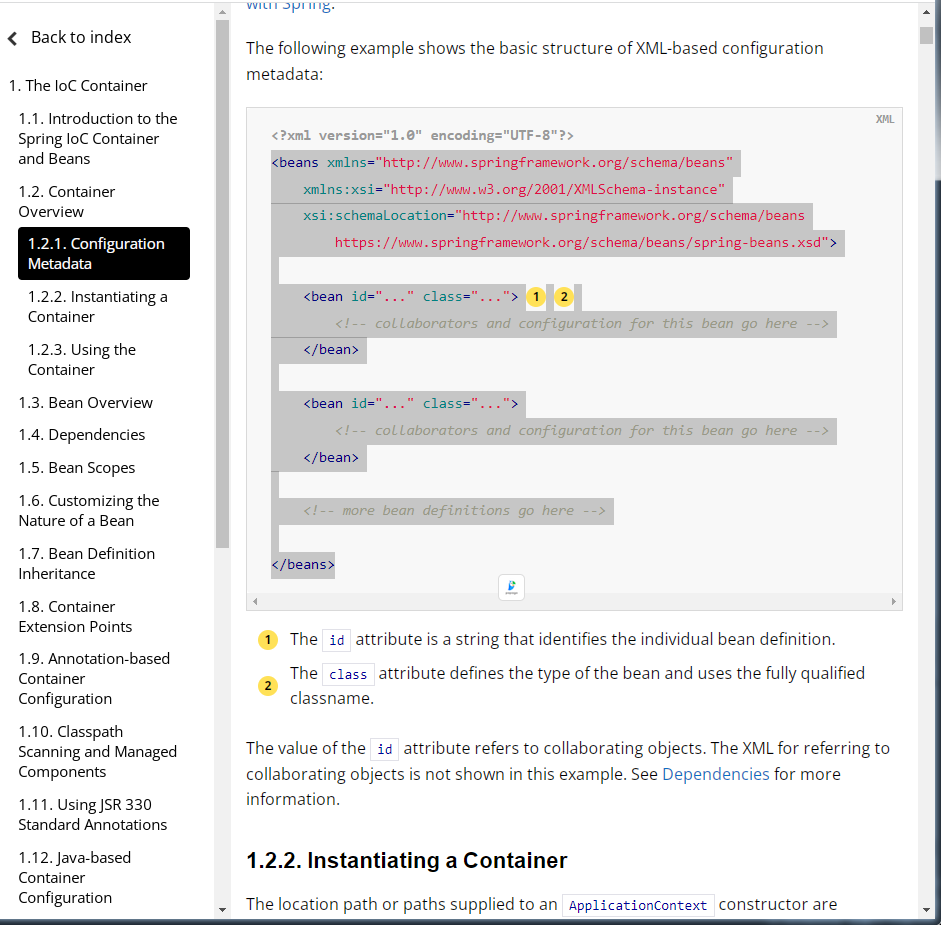Open 1.9. Annotation-based Container Configuration
941x925 pixels.
[94, 679]
